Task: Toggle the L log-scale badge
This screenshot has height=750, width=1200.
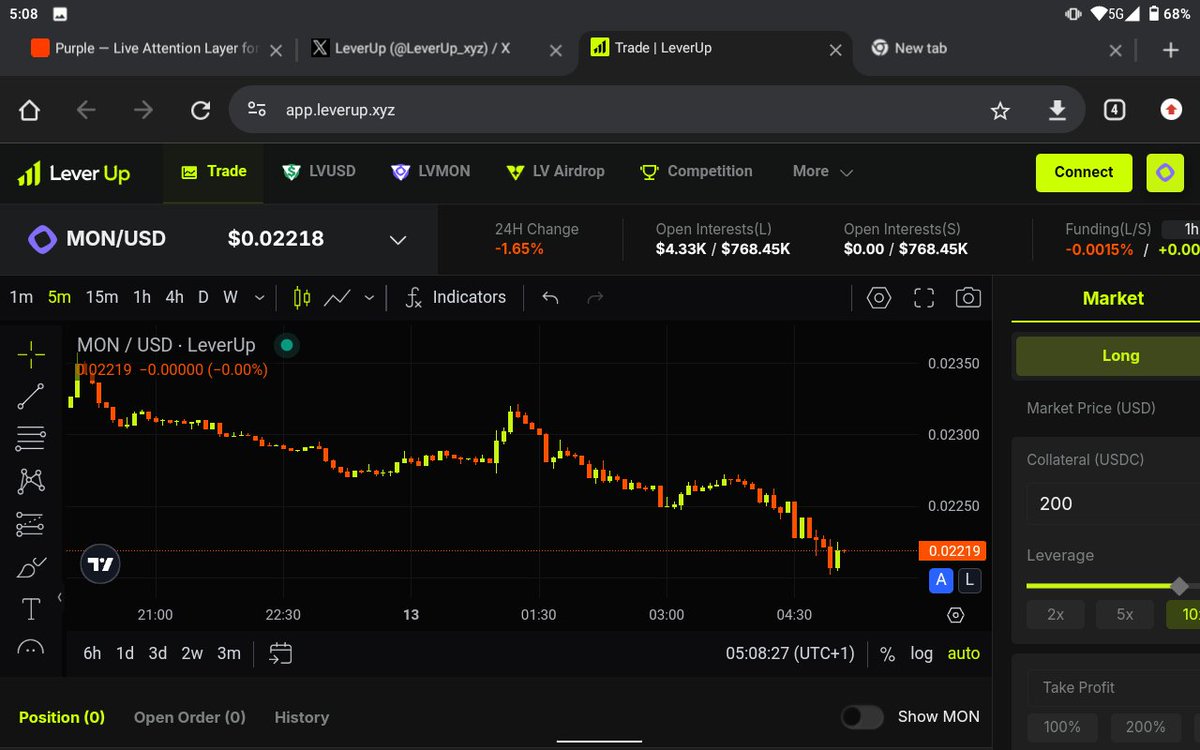Action: [970, 580]
